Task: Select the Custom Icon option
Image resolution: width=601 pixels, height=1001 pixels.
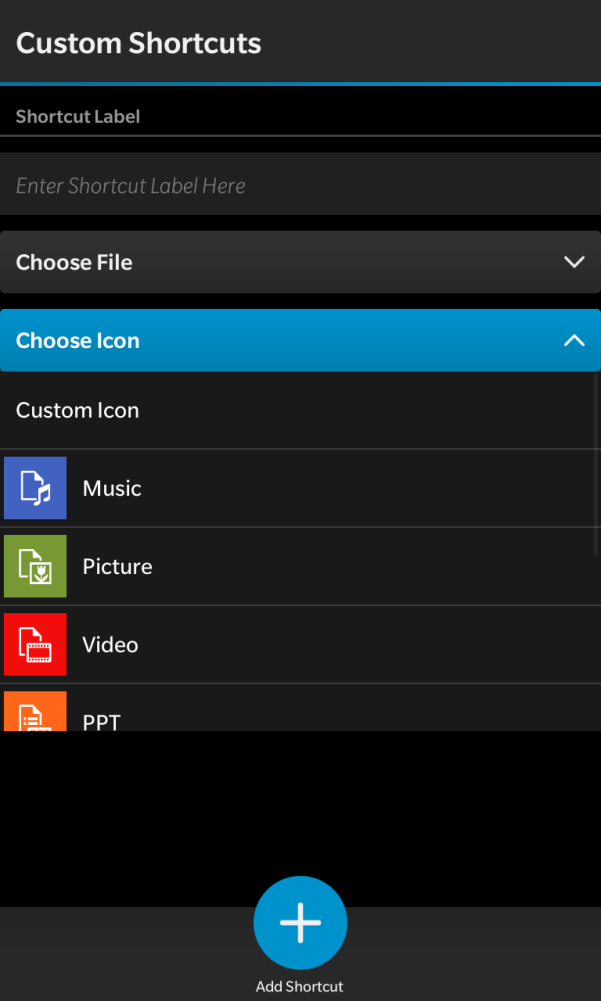Action: [x=78, y=410]
